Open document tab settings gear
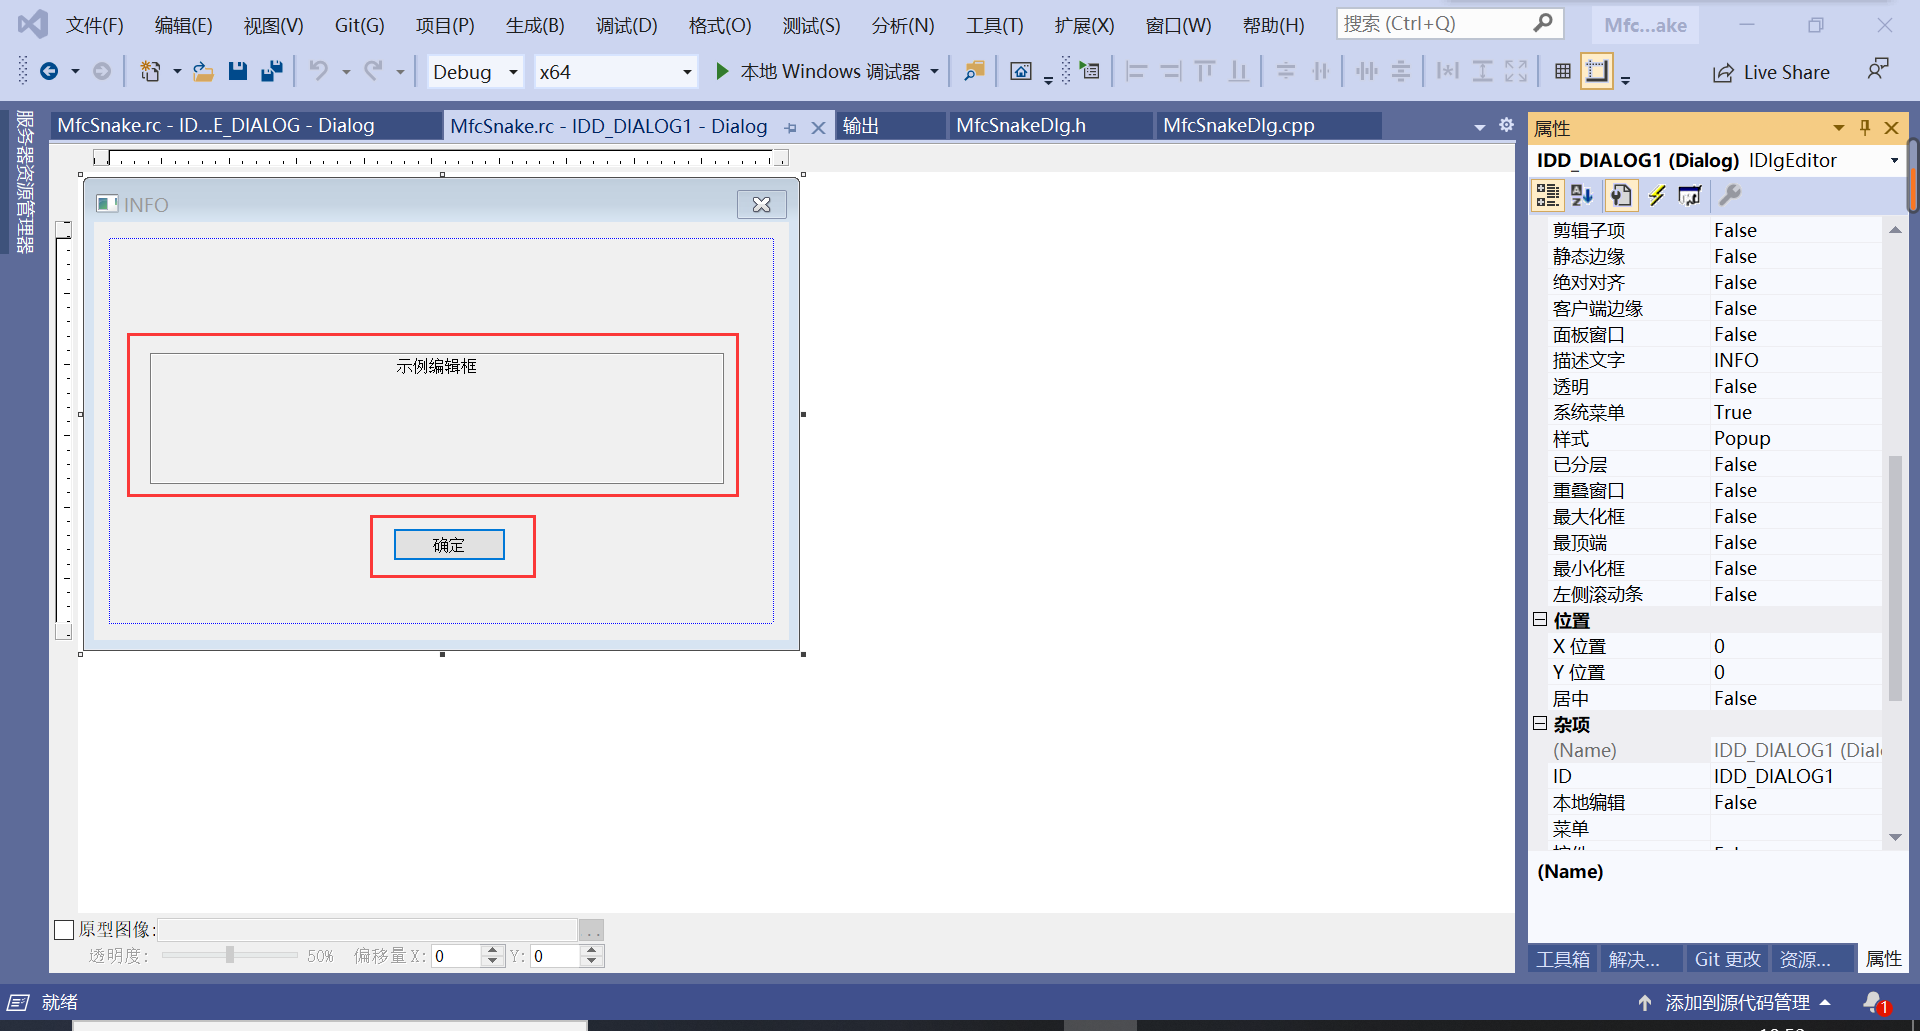Viewport: 1920px width, 1031px height. pos(1507,125)
